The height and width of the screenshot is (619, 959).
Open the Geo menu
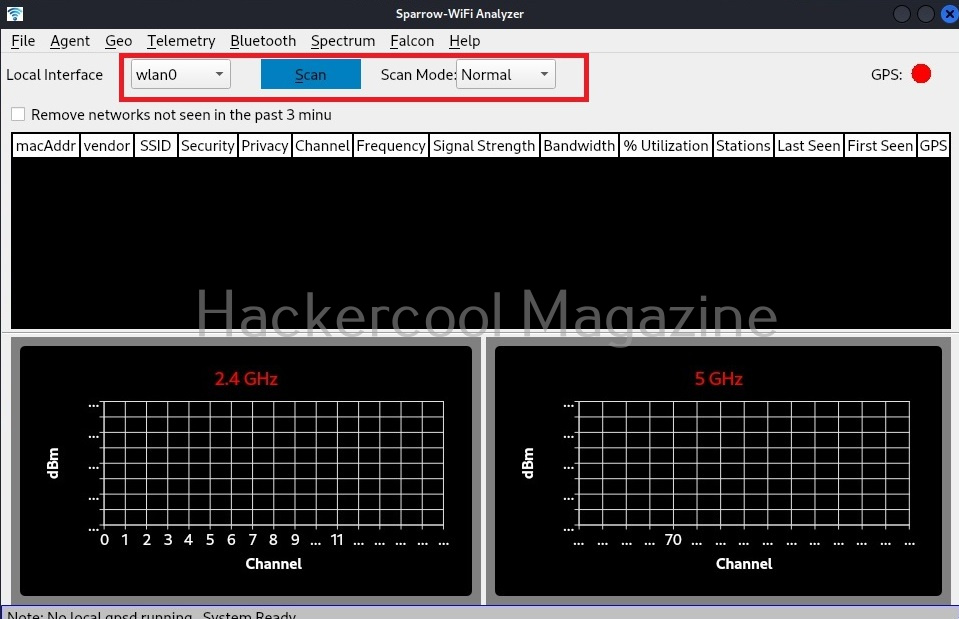click(x=118, y=41)
